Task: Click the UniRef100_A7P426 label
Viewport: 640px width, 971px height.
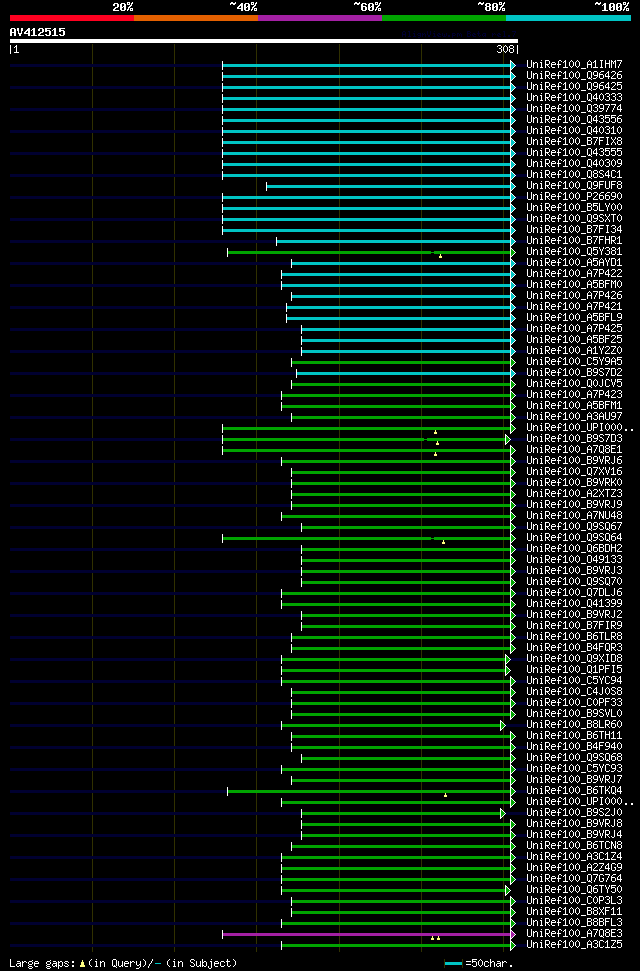Action: click(x=574, y=295)
